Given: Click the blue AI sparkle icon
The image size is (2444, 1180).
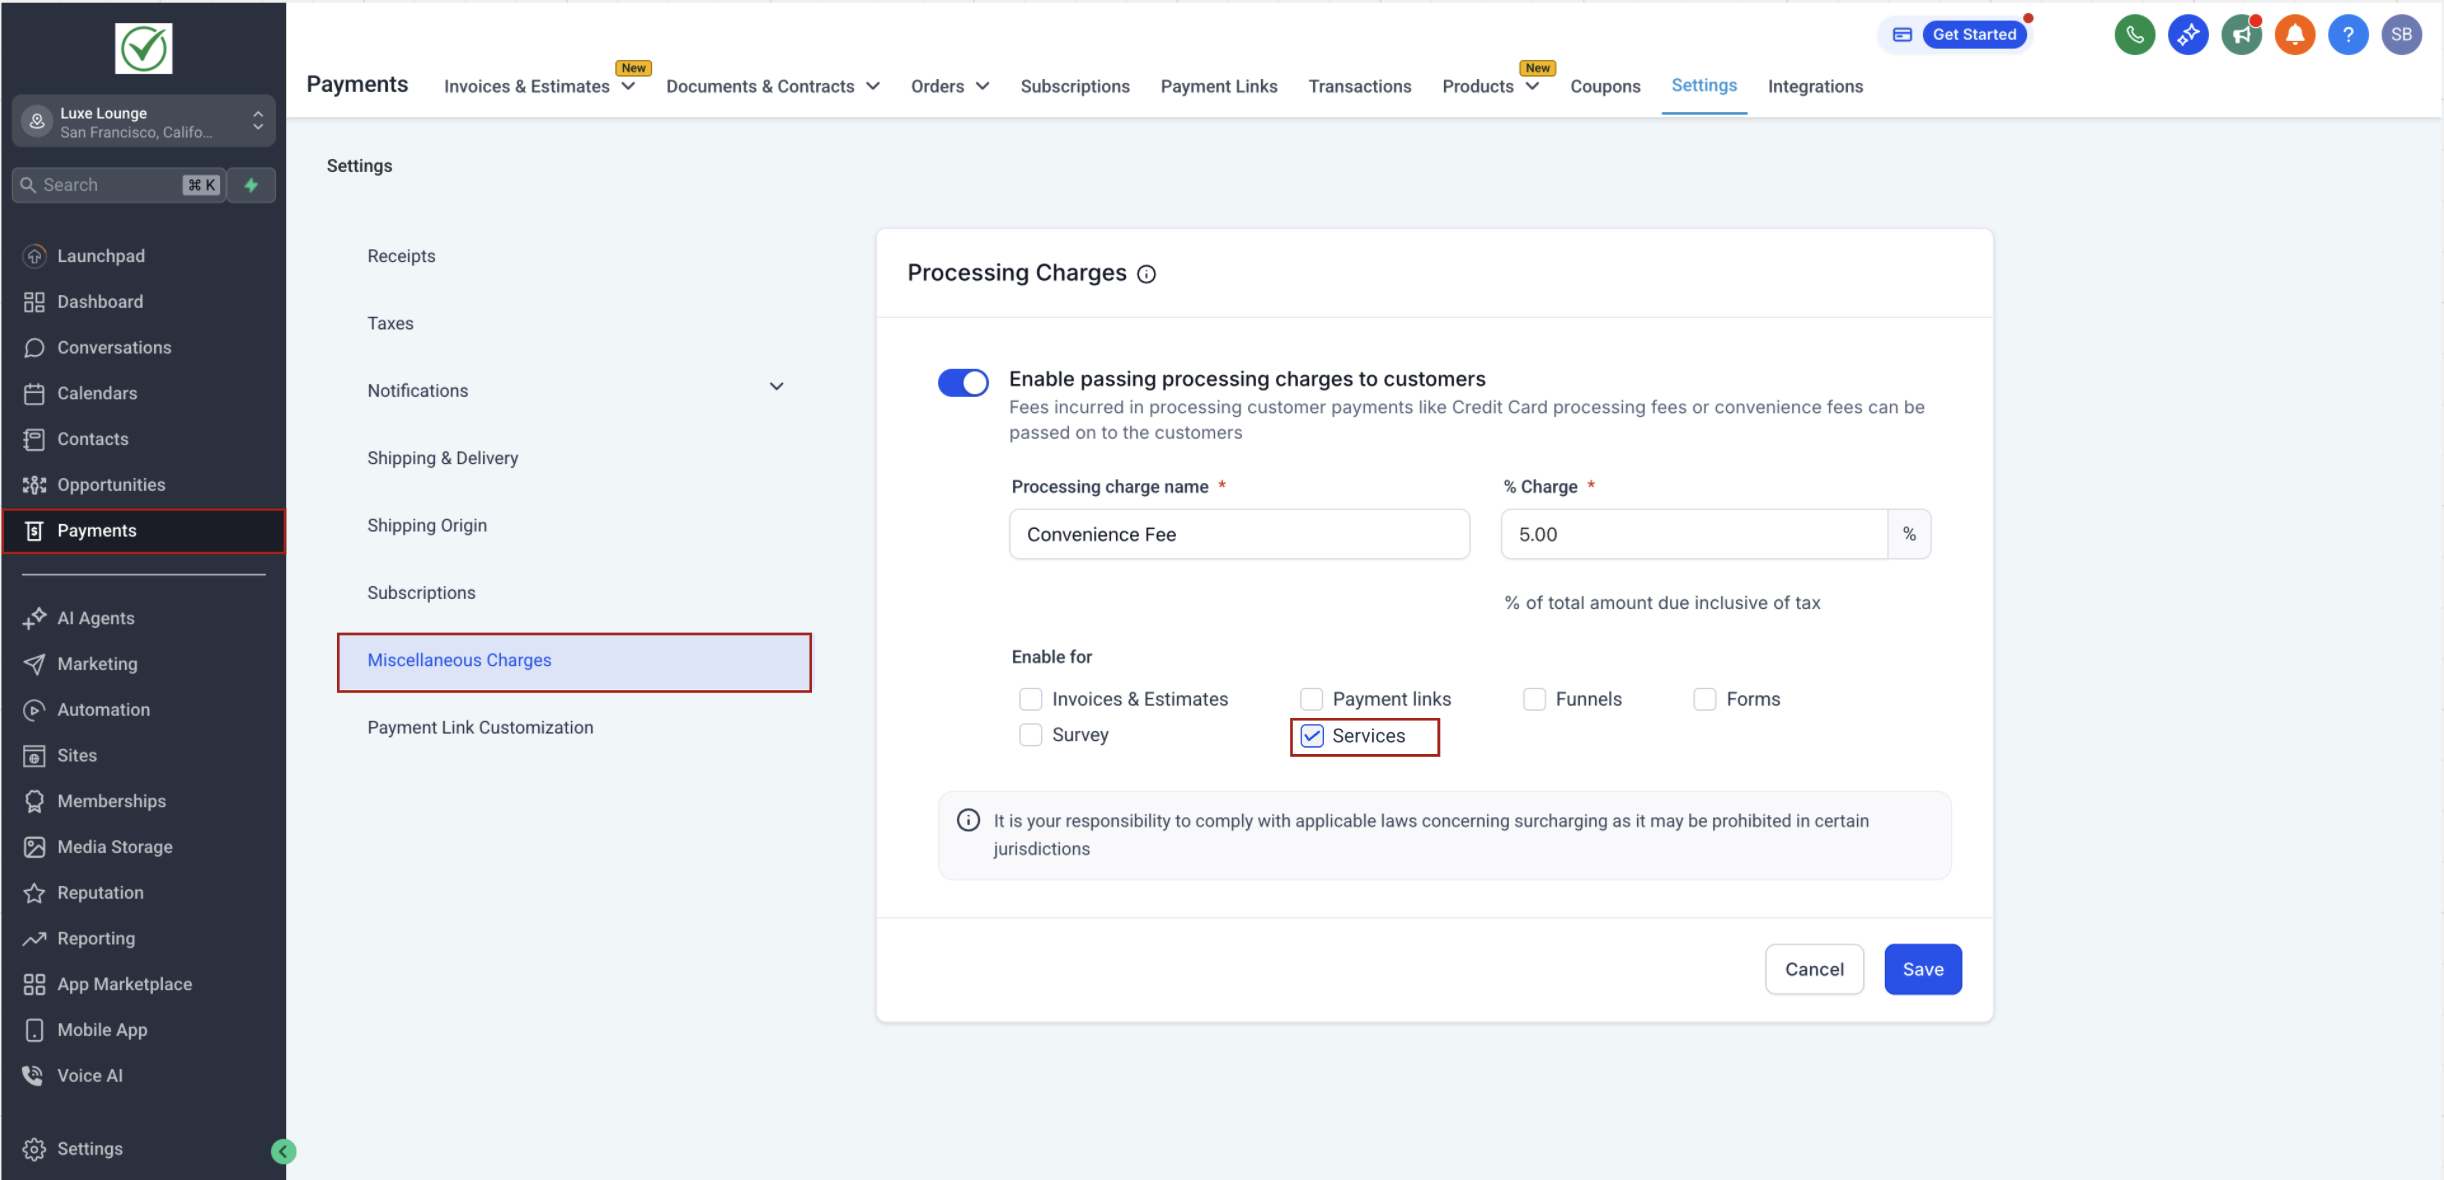Looking at the screenshot, I should [2187, 35].
